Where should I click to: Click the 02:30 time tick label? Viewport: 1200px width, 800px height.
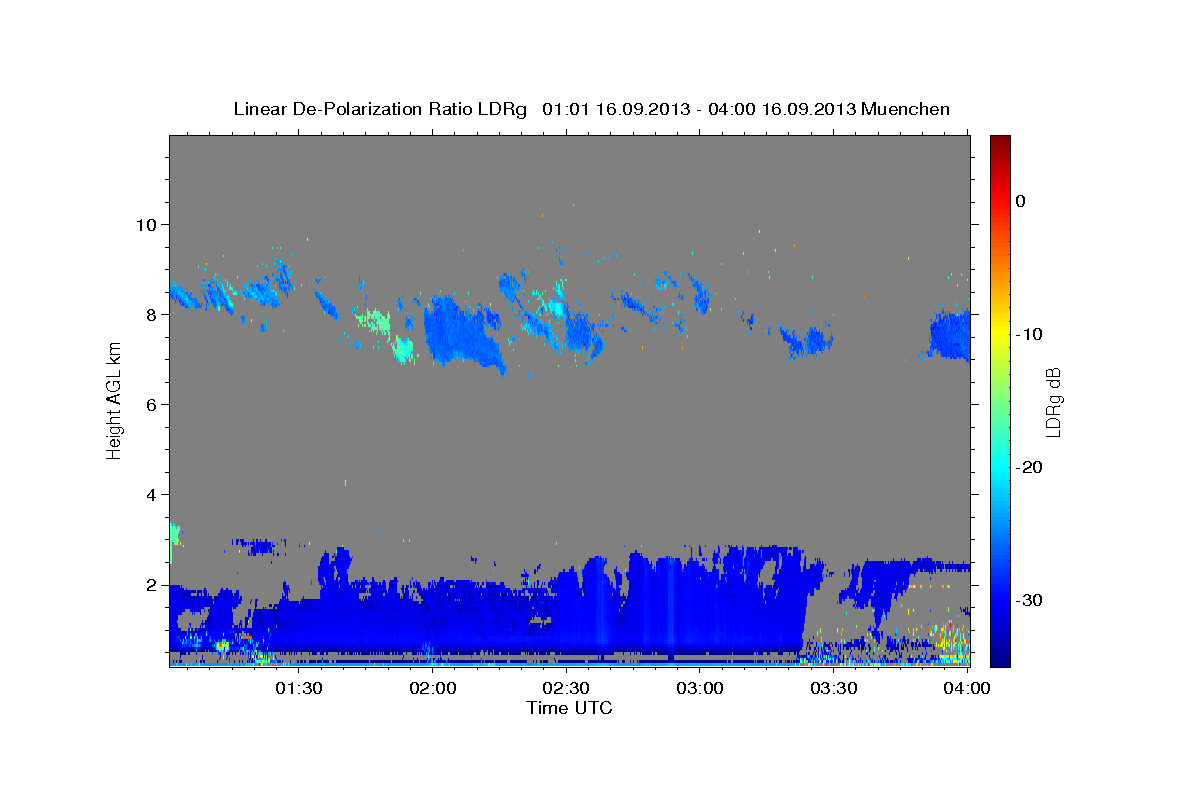566,689
